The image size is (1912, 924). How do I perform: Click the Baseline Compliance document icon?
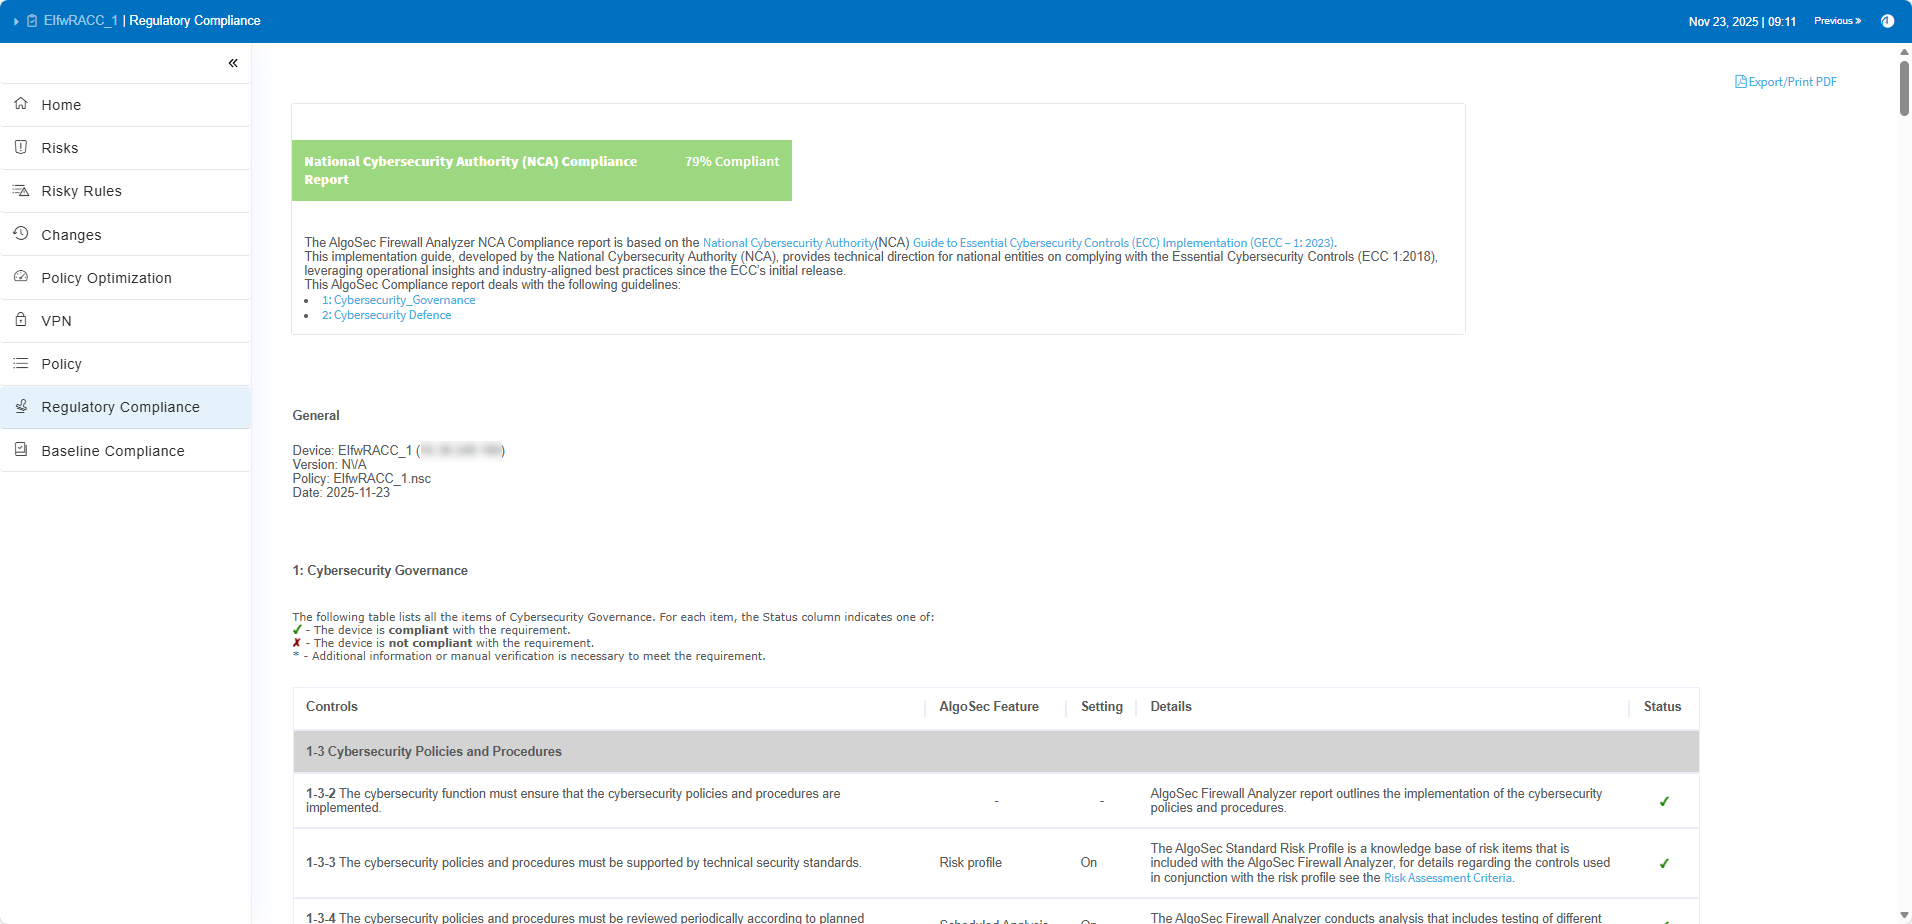(21, 450)
